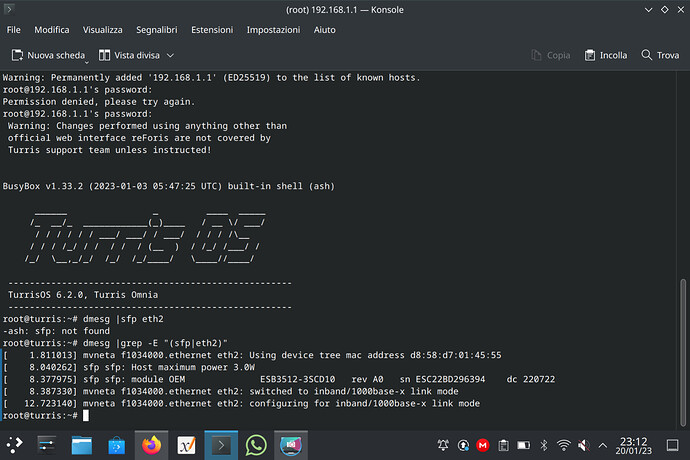
Task: Click the terminal prompt cursor line
Action: 46,416
